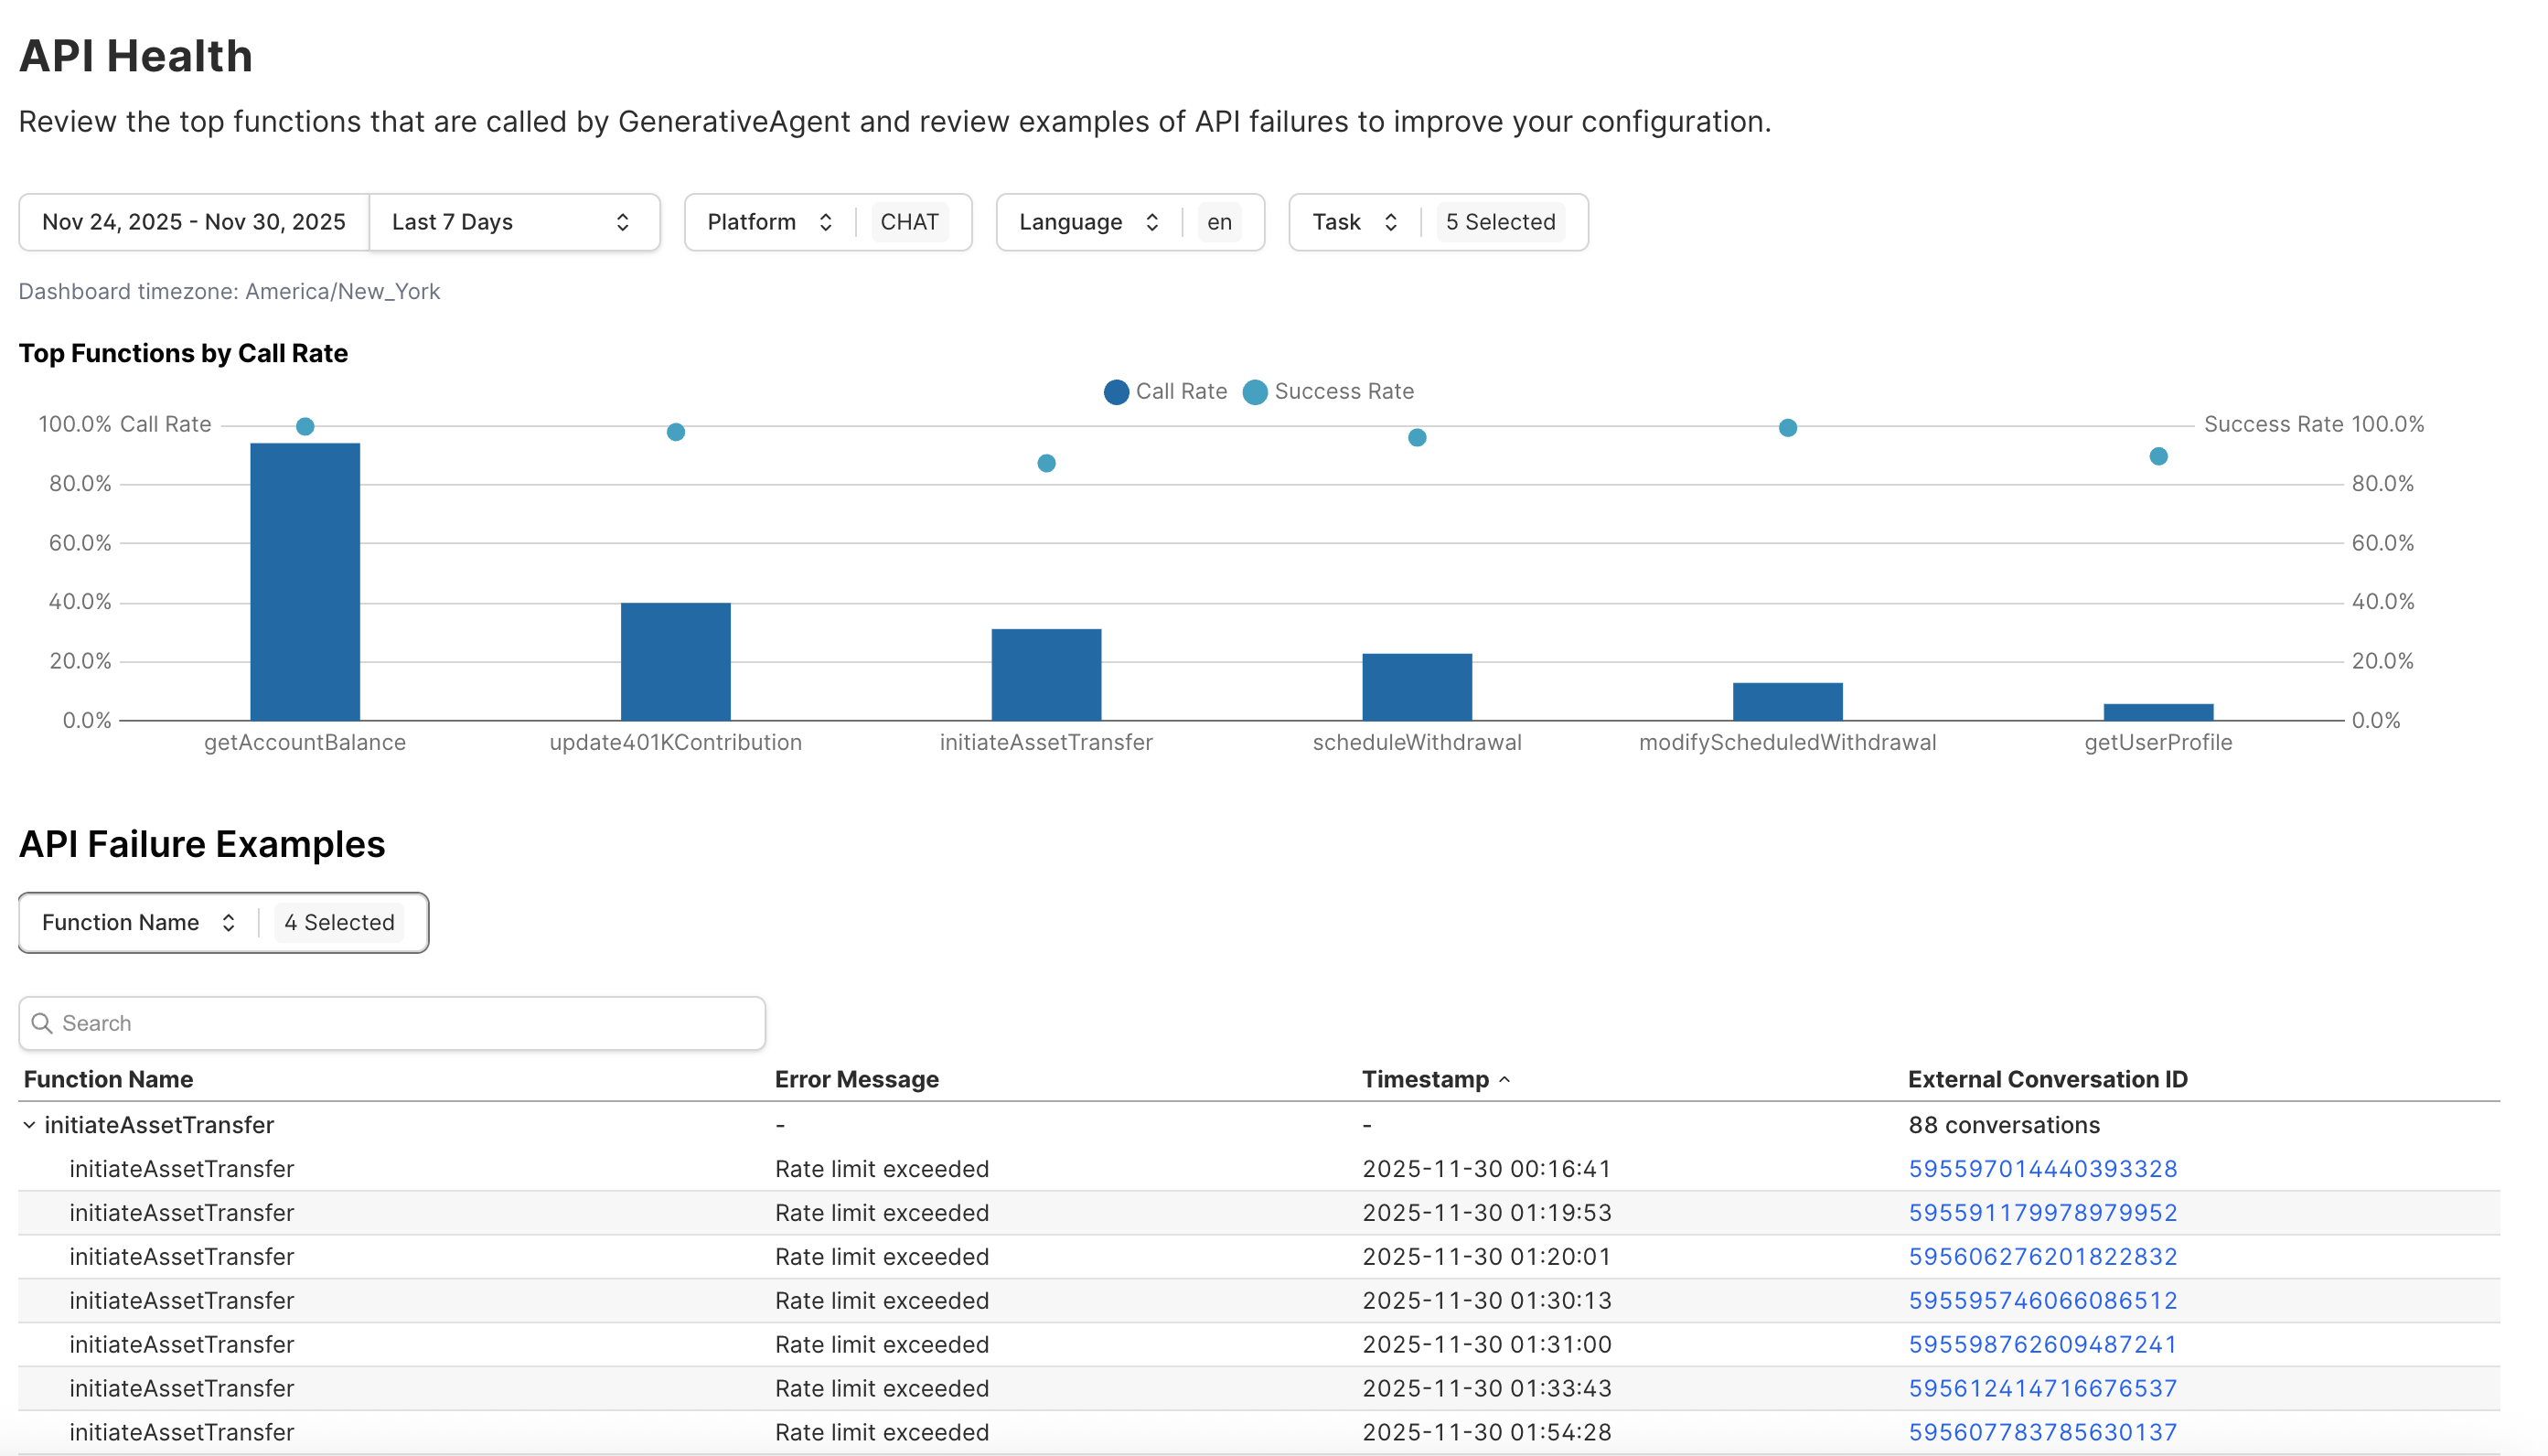This screenshot has width=2548, height=1456.
Task: Click the initiateAssetTransfer success rate dot
Action: pos(1046,463)
